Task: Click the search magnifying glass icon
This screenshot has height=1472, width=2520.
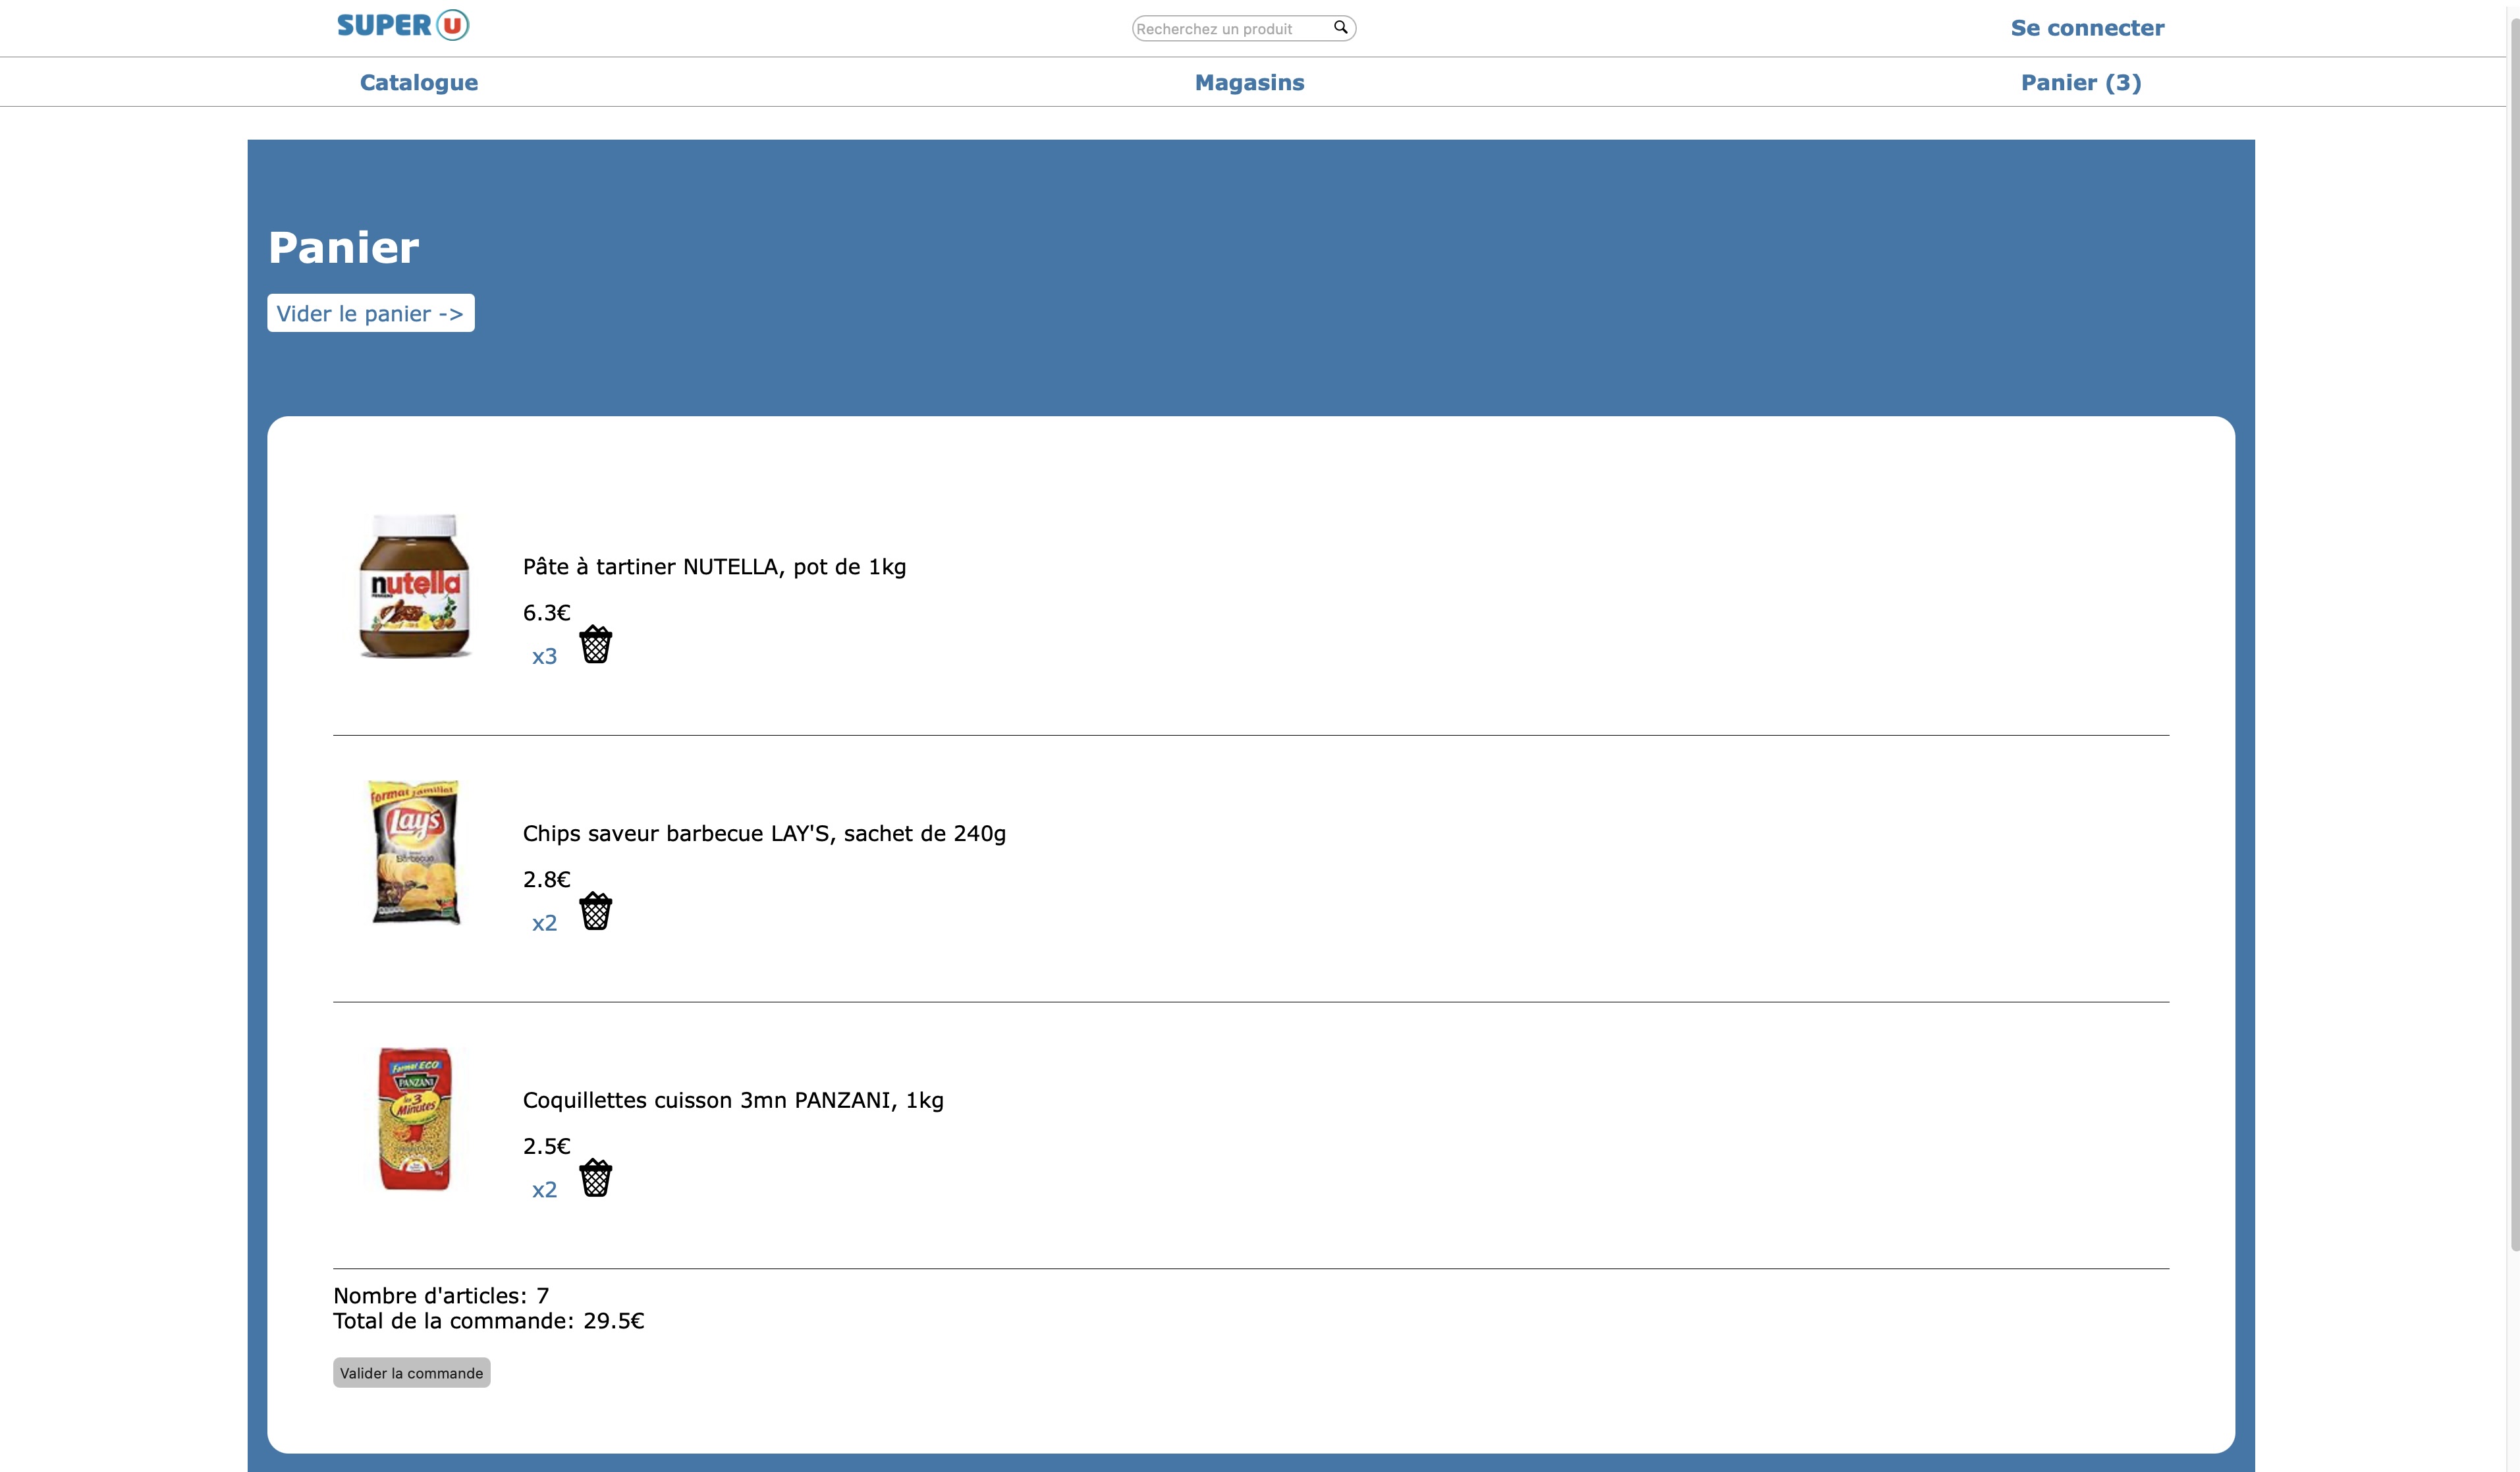Action: 1340,28
